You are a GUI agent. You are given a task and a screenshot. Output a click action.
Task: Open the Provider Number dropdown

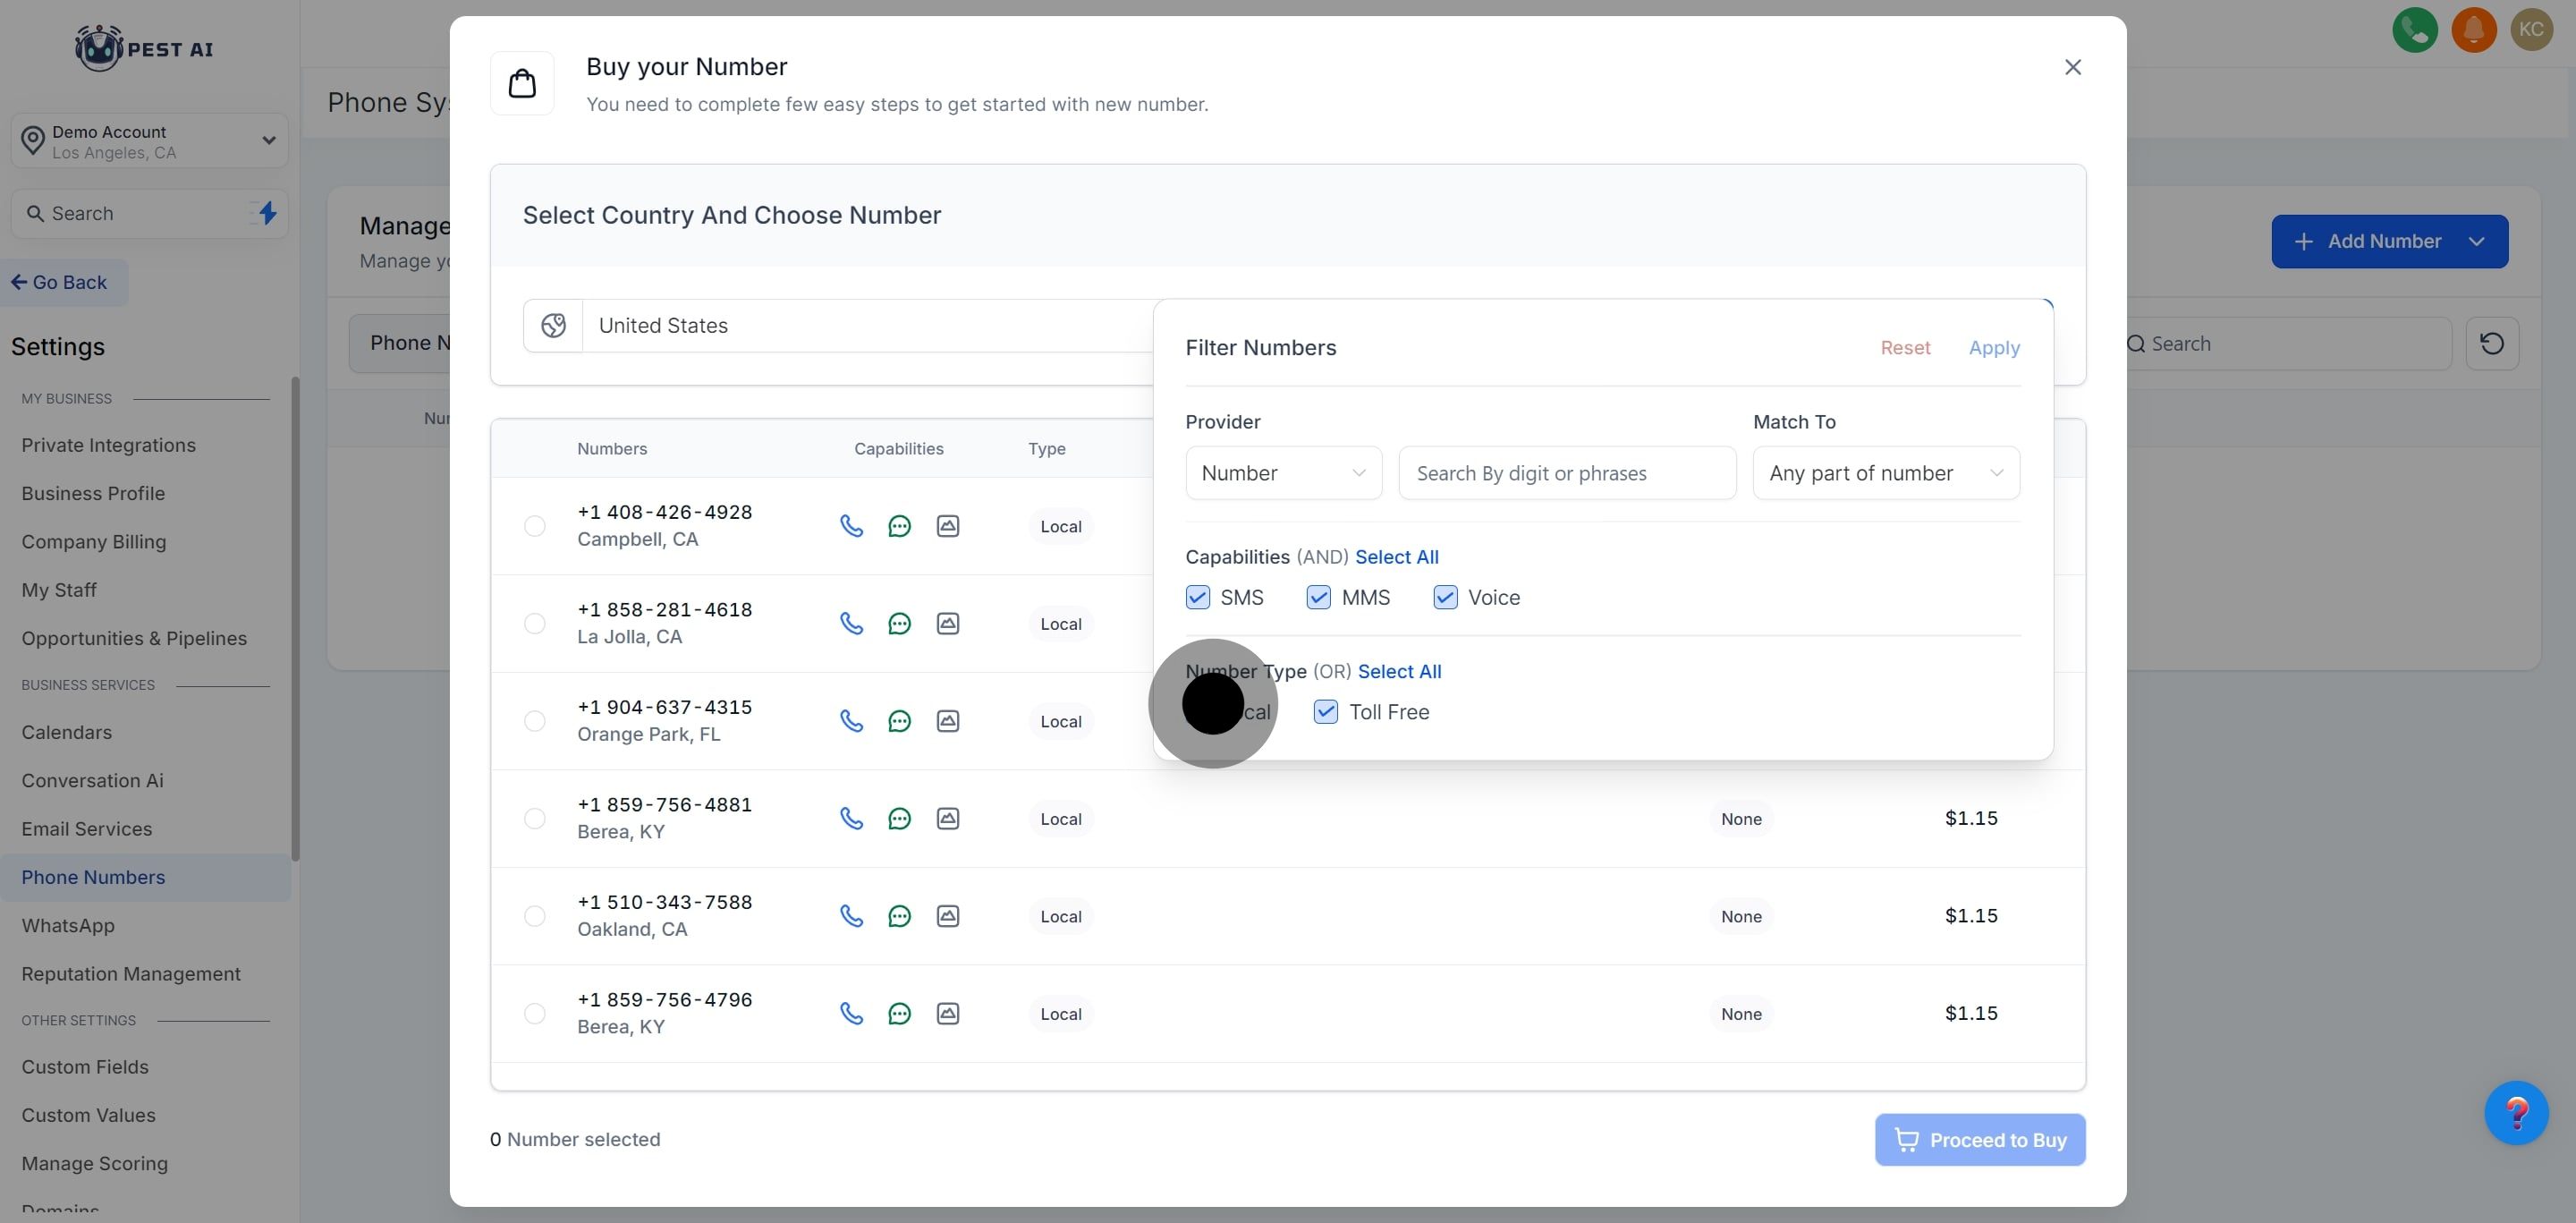coord(1283,473)
